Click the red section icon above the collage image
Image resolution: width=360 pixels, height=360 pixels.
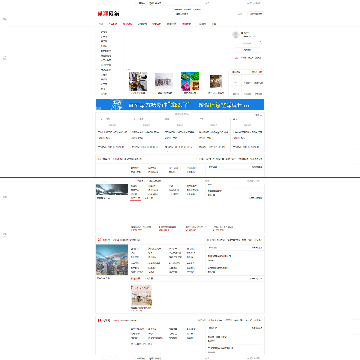pyautogui.click(x=99, y=240)
